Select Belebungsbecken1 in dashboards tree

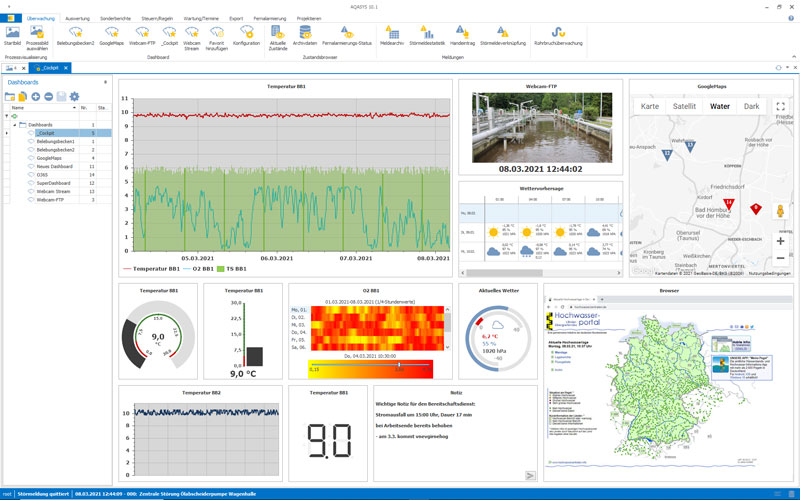point(56,141)
